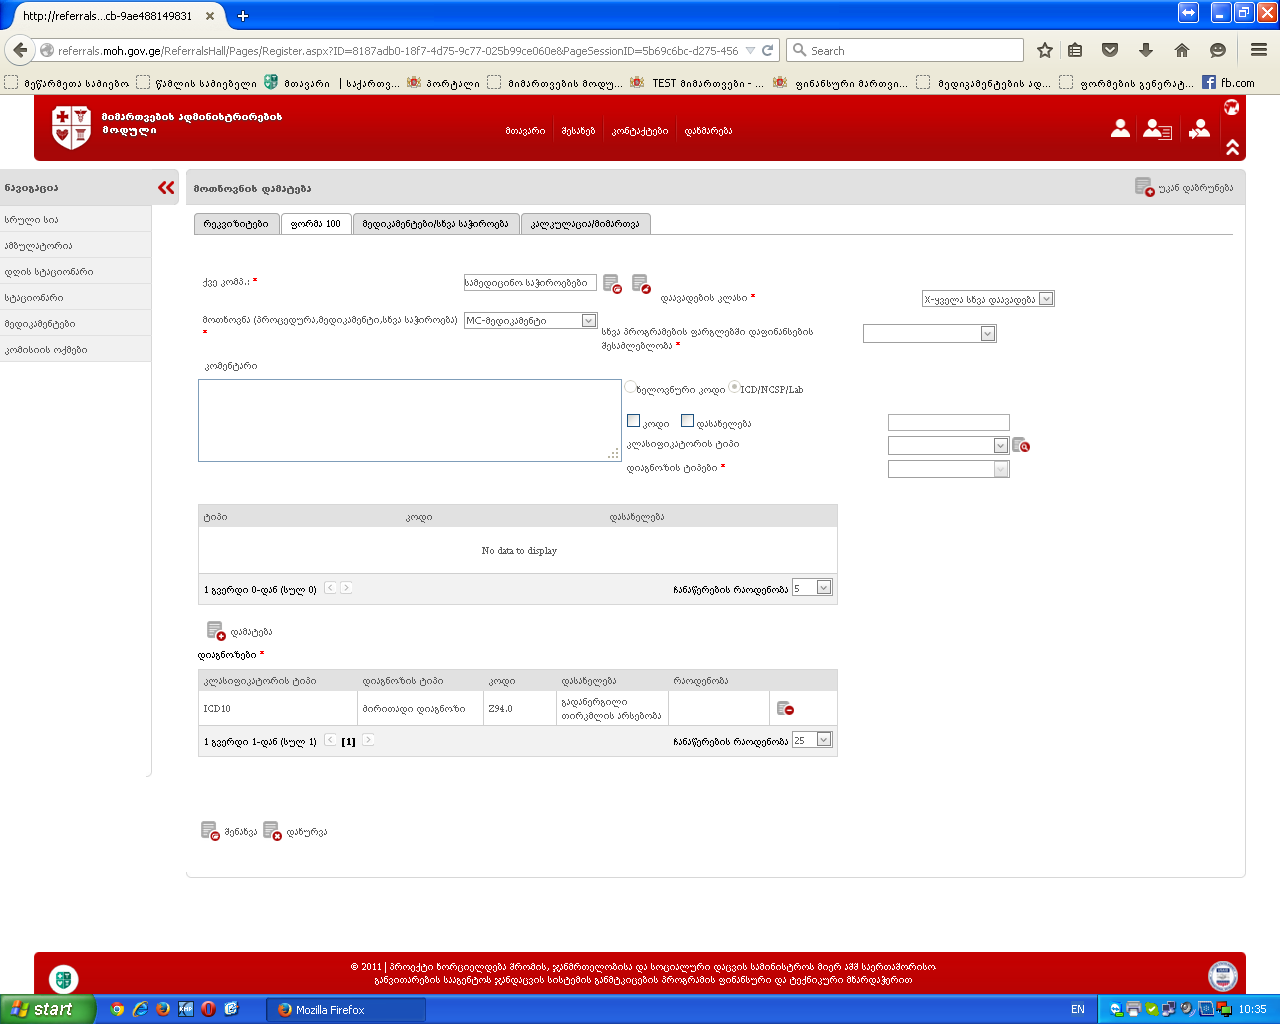Screen dimensions: 1280x1024
Task: Collapse the ნავიგაცია sidebar with the double-arrow icon
Action: [166, 188]
